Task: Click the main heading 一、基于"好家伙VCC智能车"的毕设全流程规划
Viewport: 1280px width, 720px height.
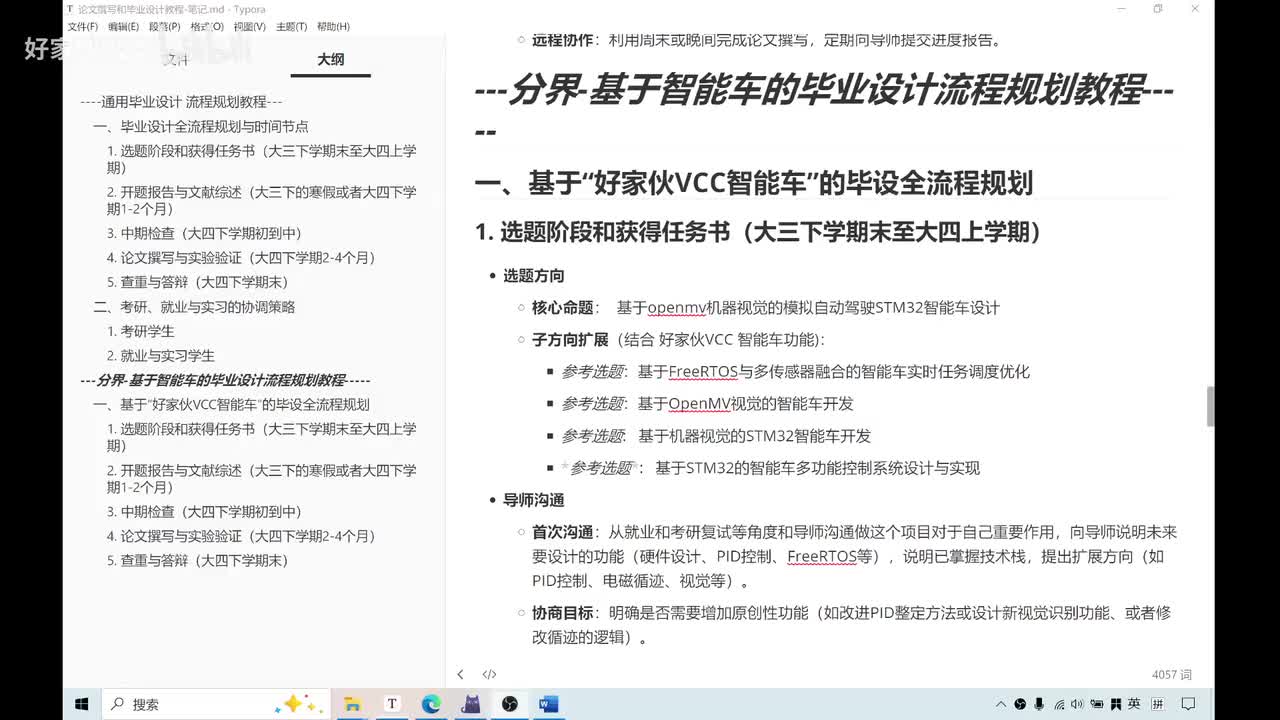Action: [x=753, y=183]
